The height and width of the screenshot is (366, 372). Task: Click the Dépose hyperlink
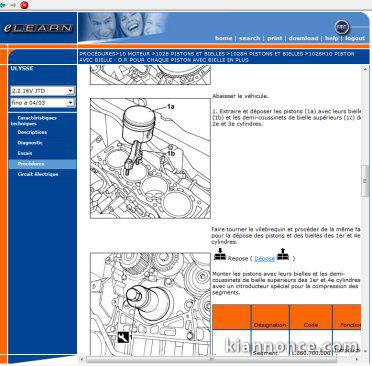[265, 258]
